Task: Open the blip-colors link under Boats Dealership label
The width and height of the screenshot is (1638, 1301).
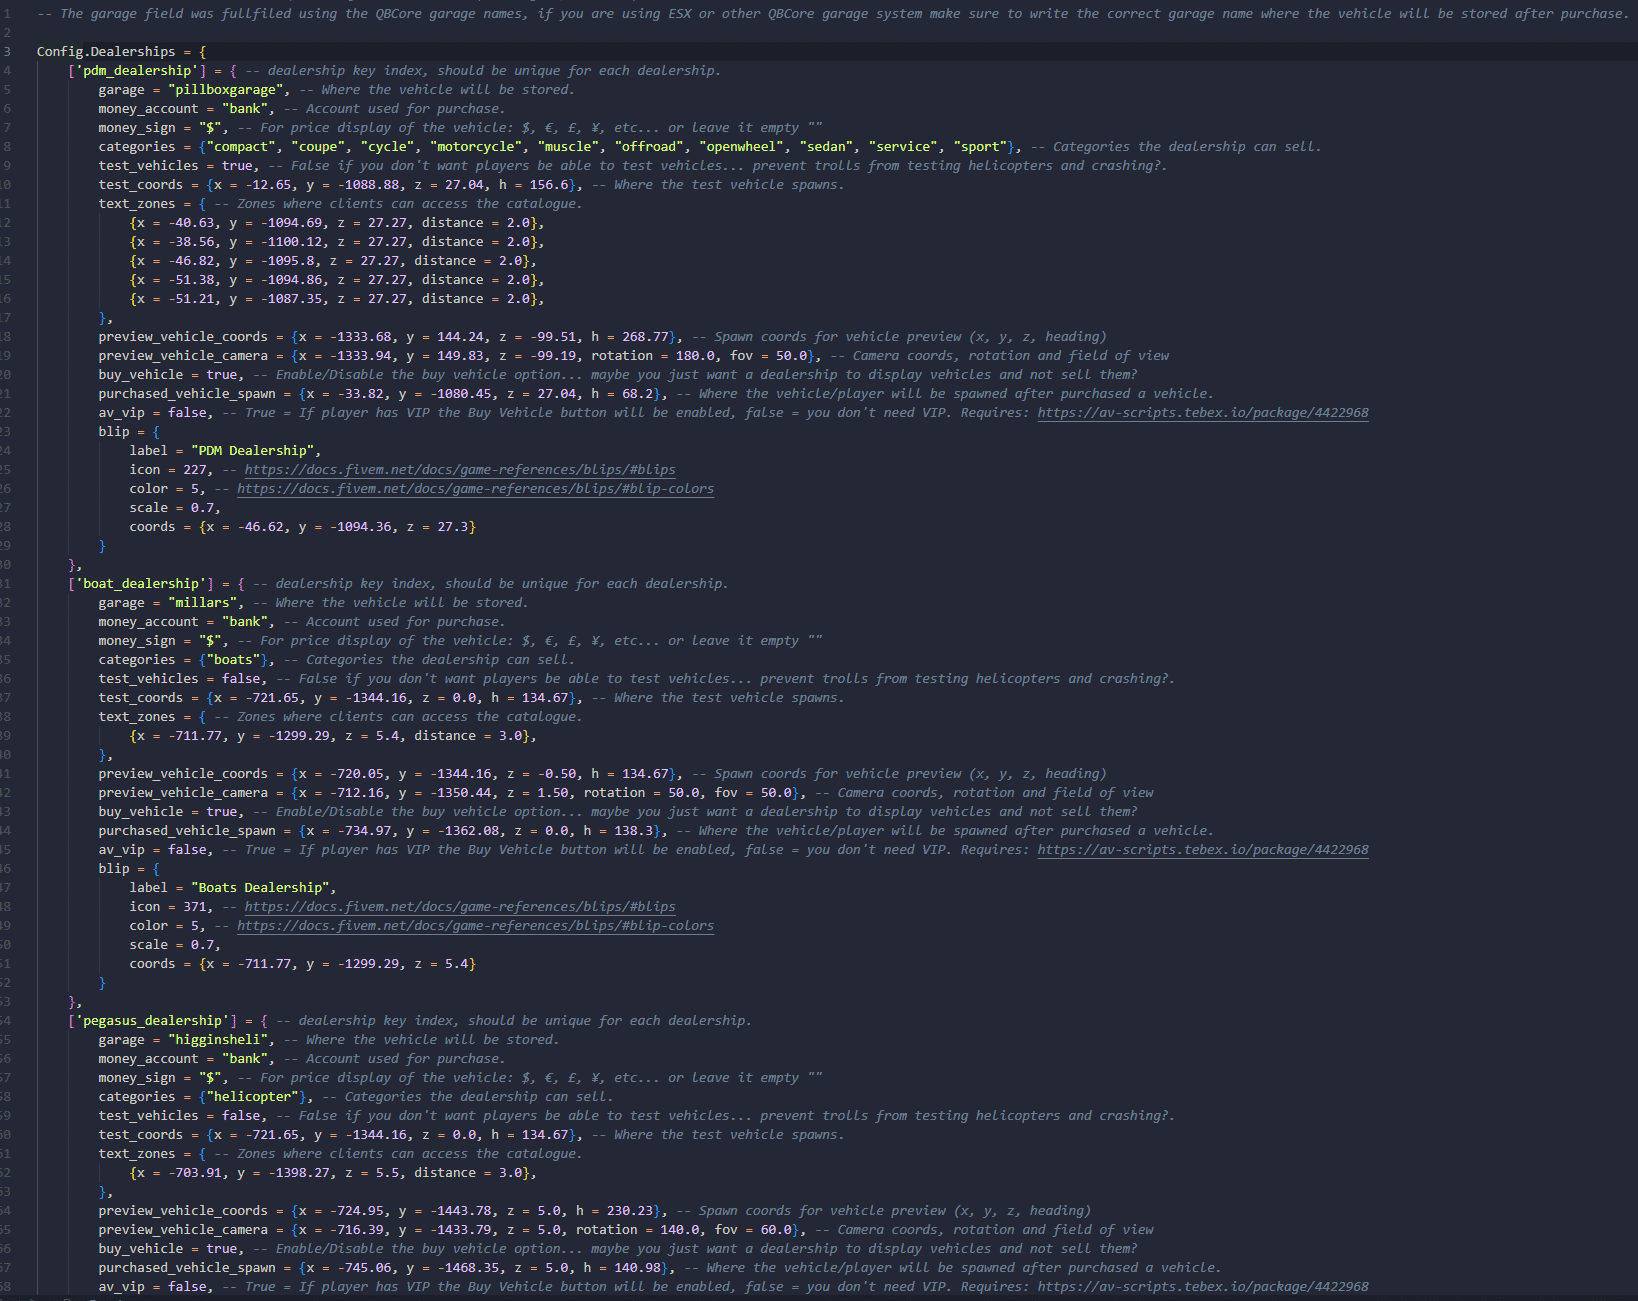Action: (476, 926)
